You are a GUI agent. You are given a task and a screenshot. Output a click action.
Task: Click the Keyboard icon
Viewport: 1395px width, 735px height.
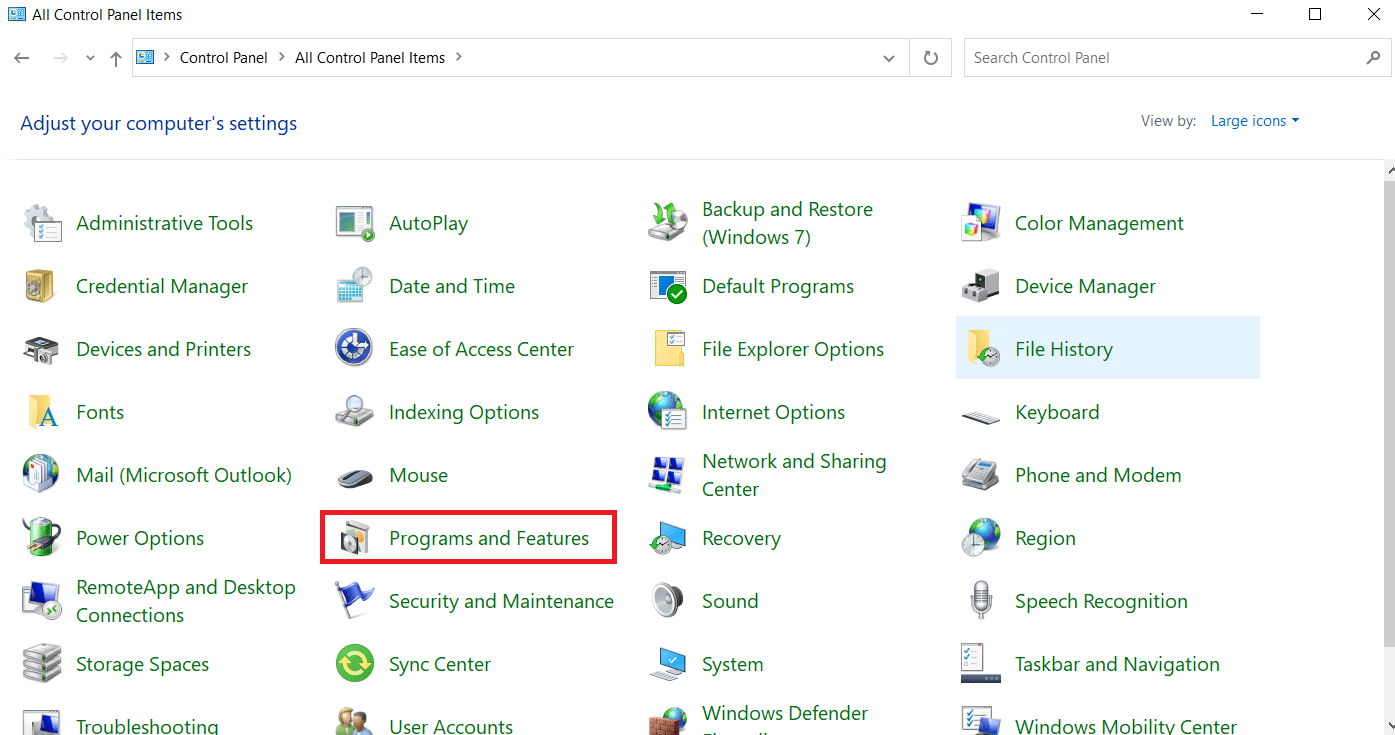coord(981,415)
